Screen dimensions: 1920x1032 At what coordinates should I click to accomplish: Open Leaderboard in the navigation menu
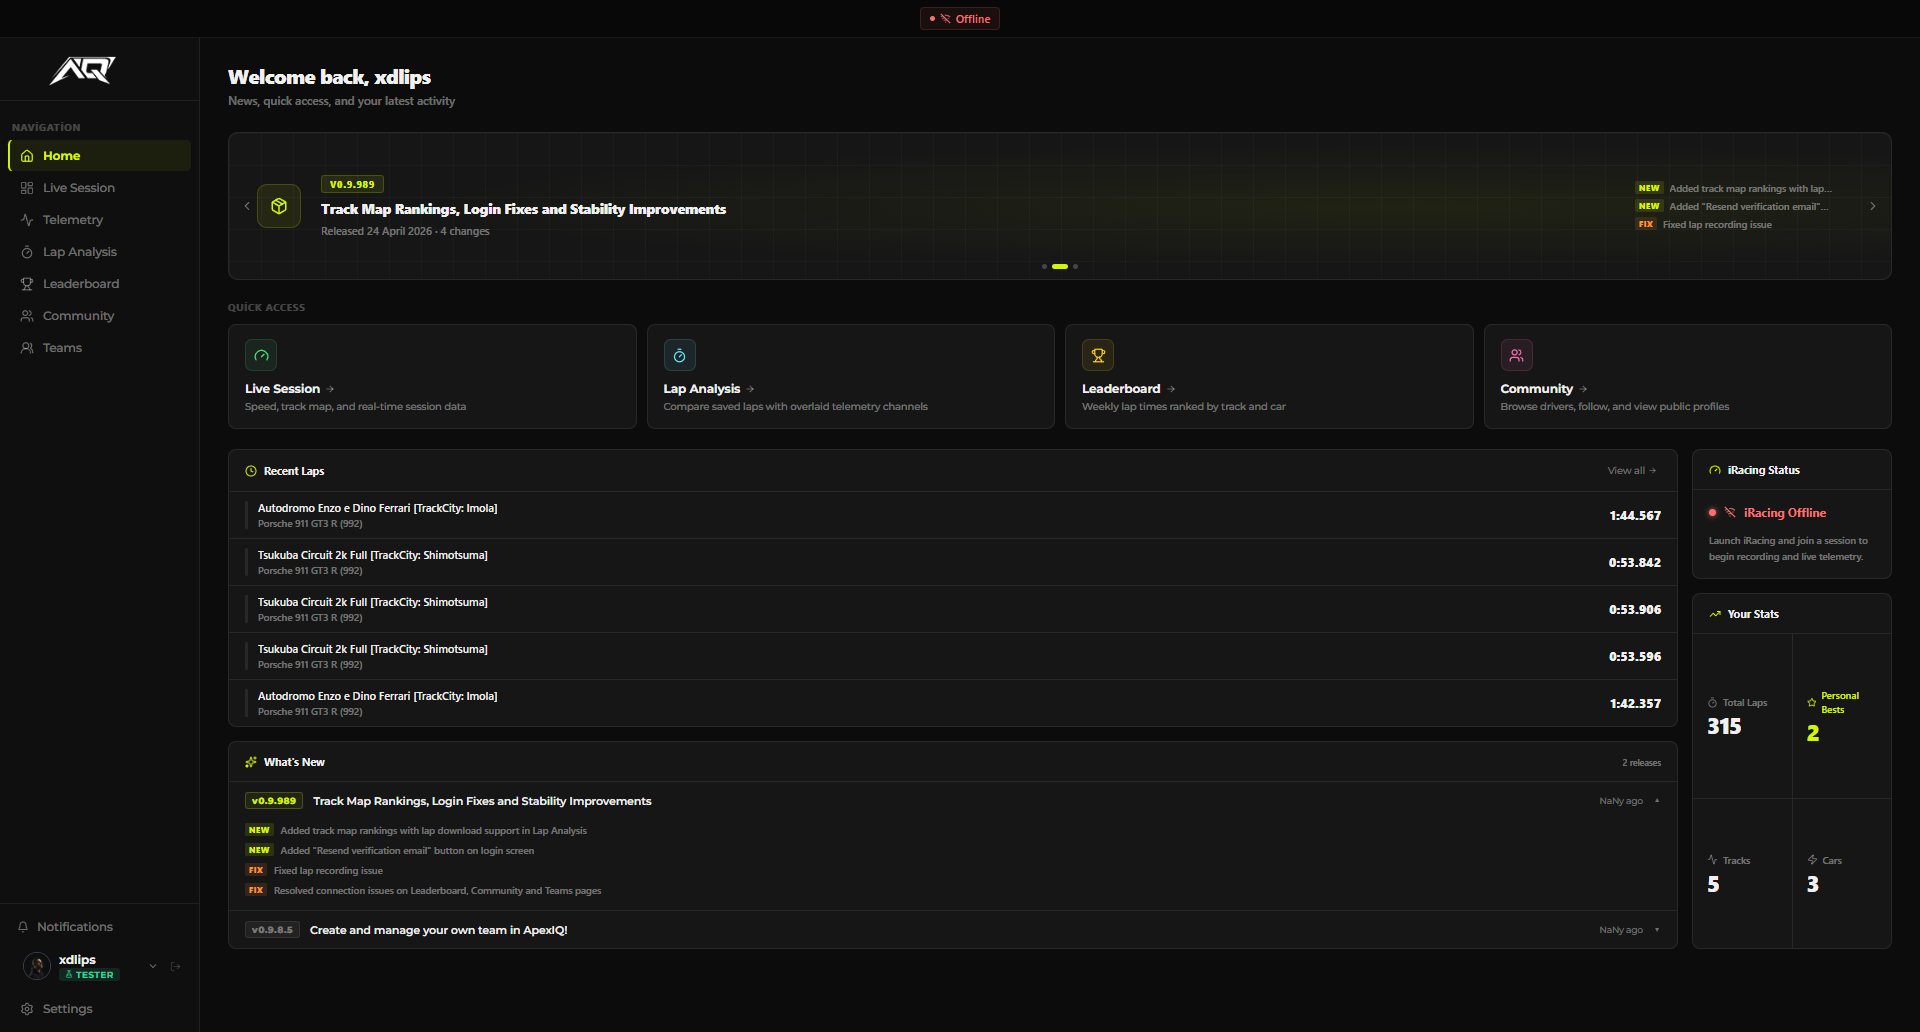pos(99,284)
